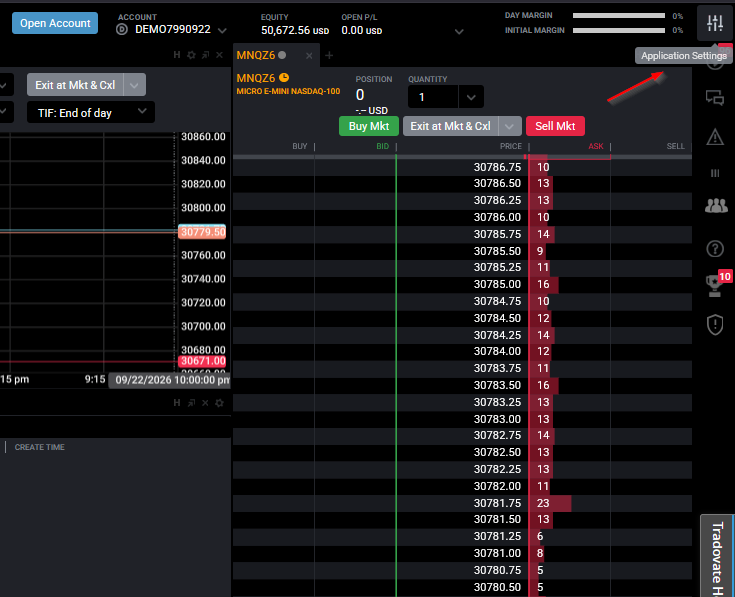Viewport: 735px width, 597px height.
Task: Click the SELL column header
Action: click(x=675, y=146)
